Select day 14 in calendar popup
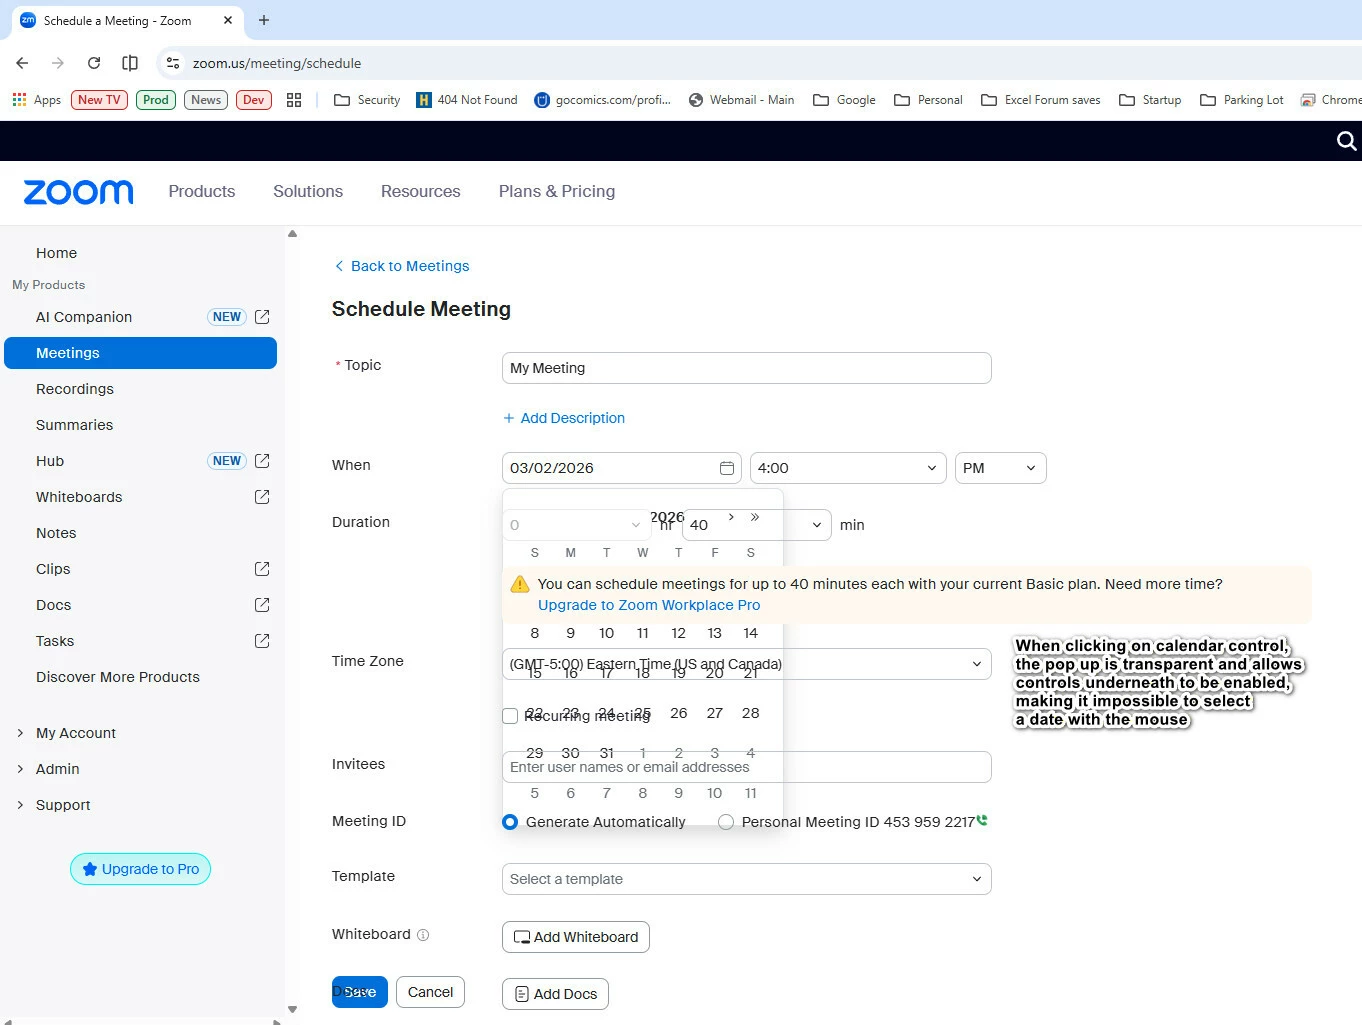 coord(751,633)
